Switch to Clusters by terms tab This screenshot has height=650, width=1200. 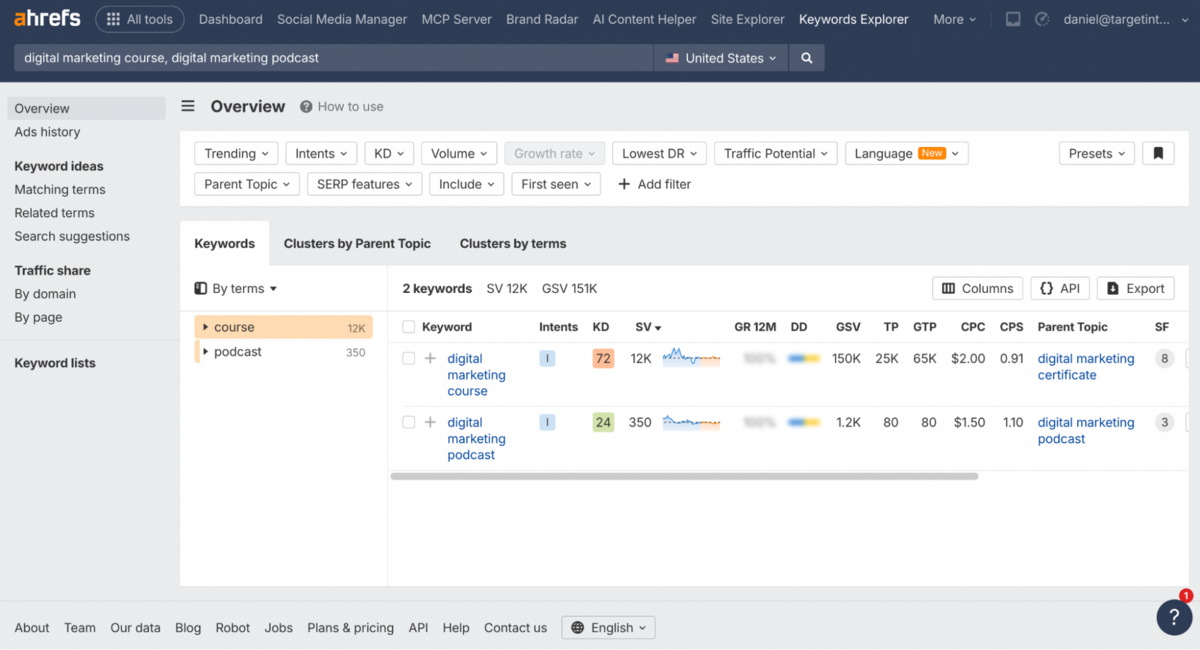513,243
